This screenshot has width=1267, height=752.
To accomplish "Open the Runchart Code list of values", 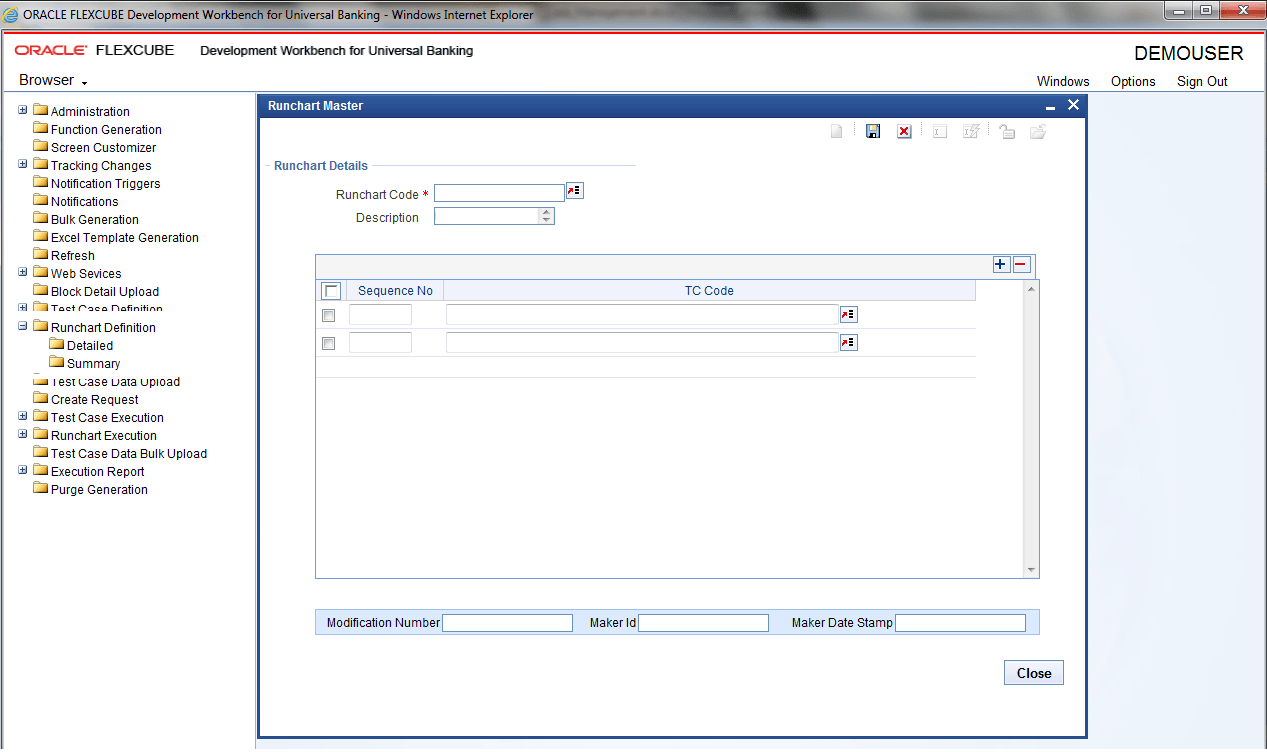I will (x=575, y=191).
